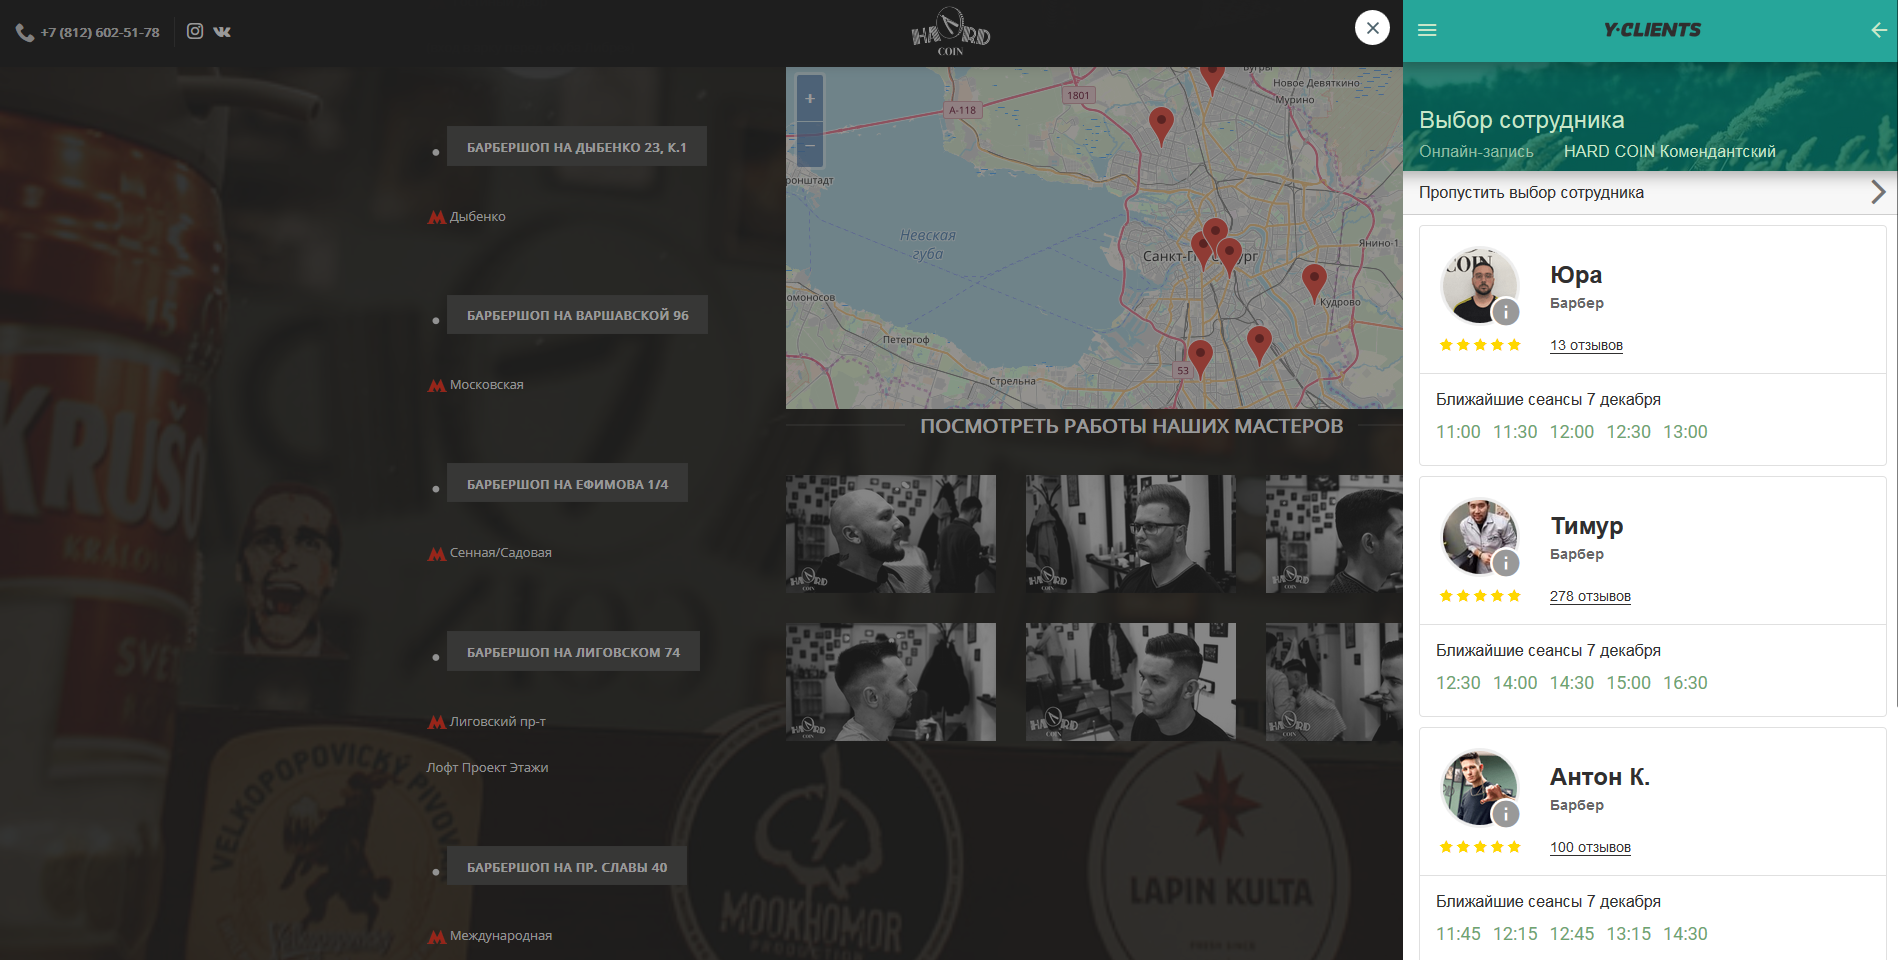The image size is (1898, 960).
Task: Click the Онлайн-запись breadcrumb text
Action: point(1476,151)
